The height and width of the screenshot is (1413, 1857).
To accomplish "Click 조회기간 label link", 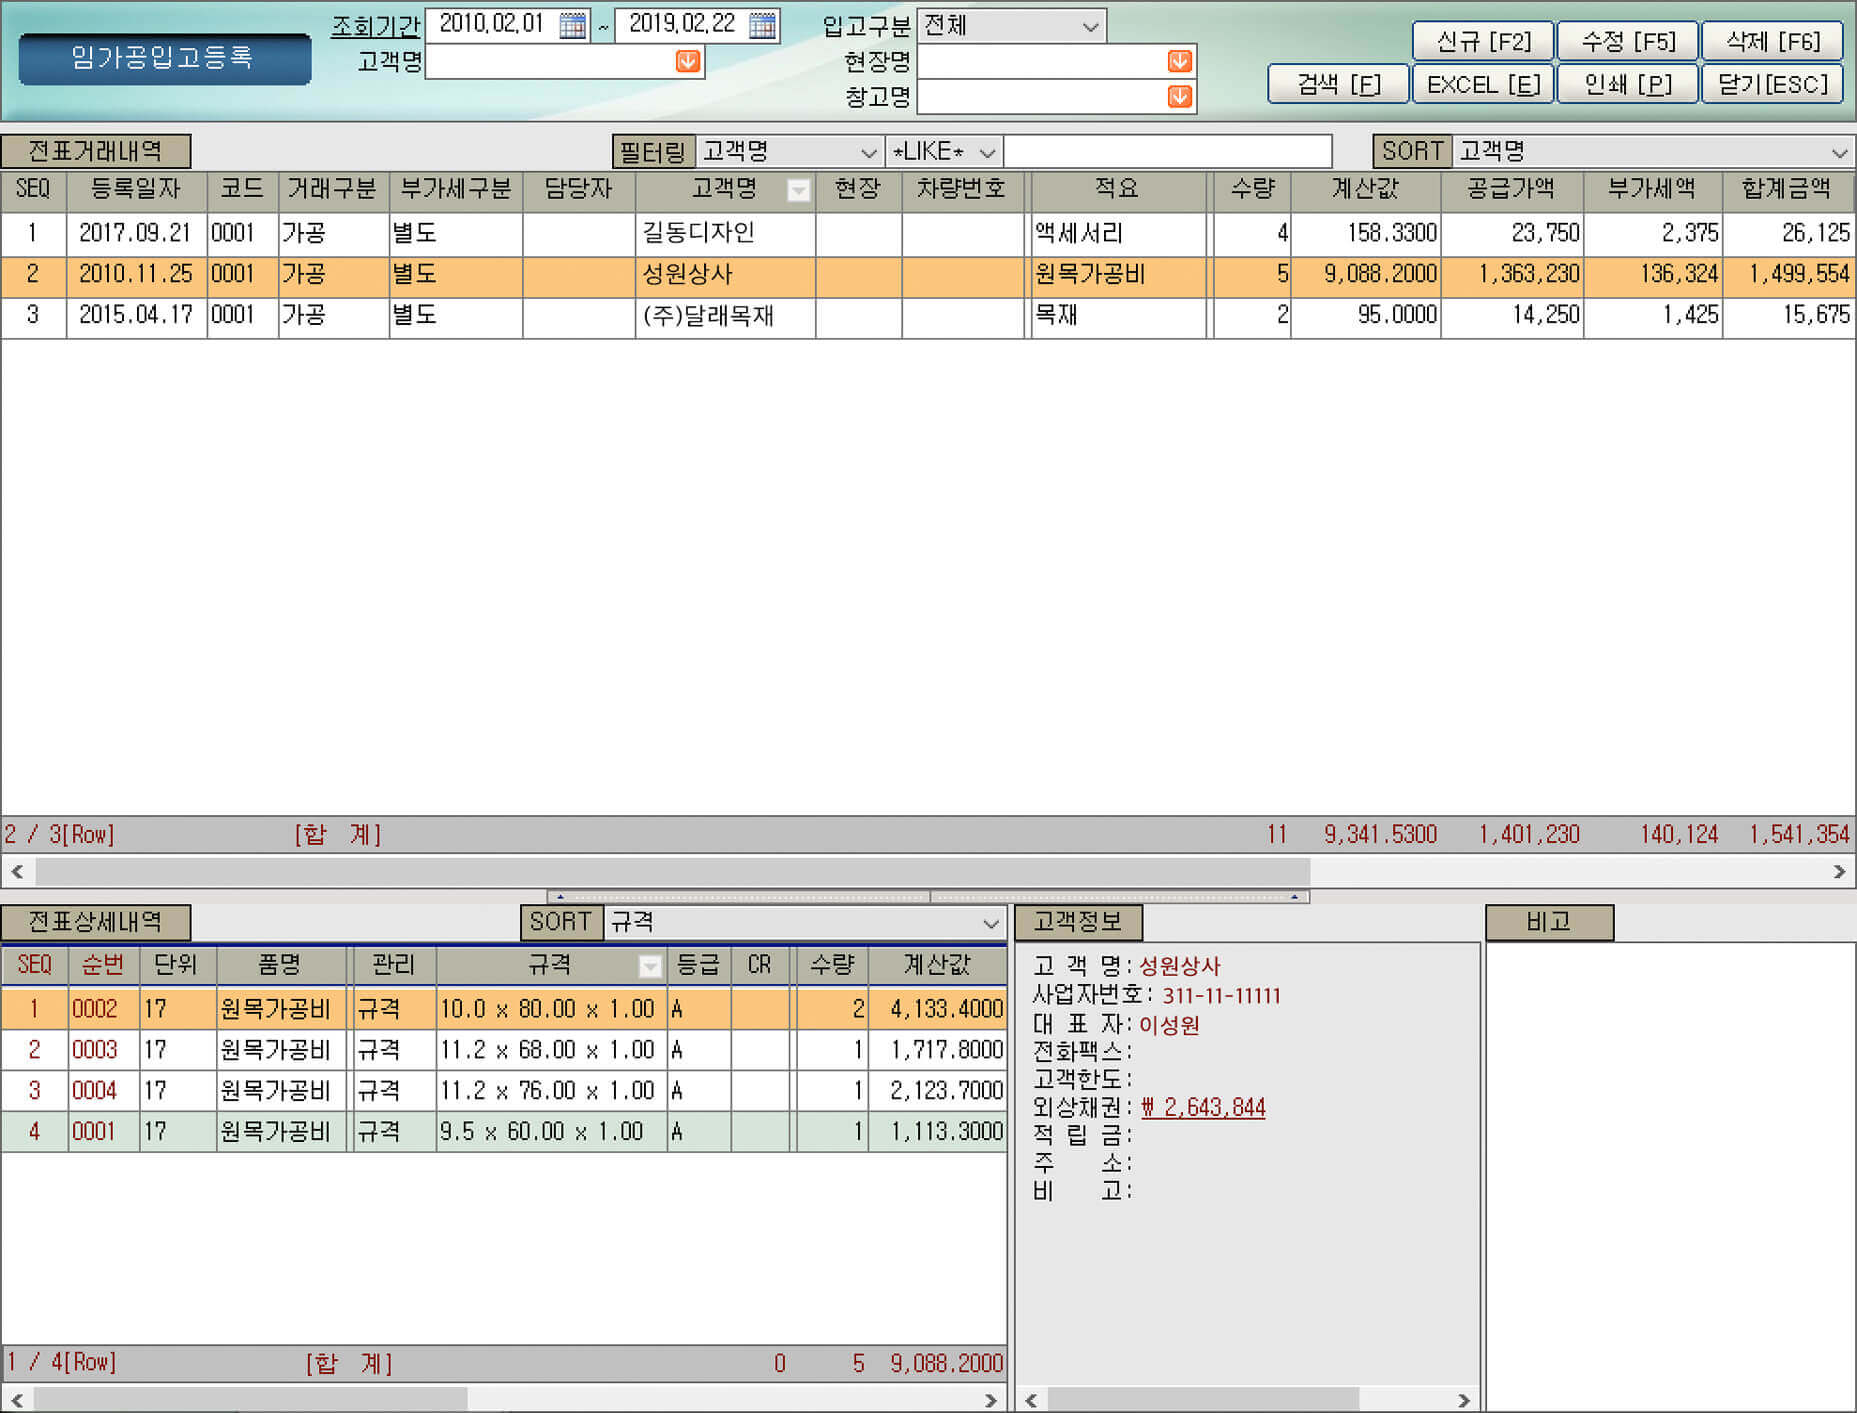I will point(375,26).
